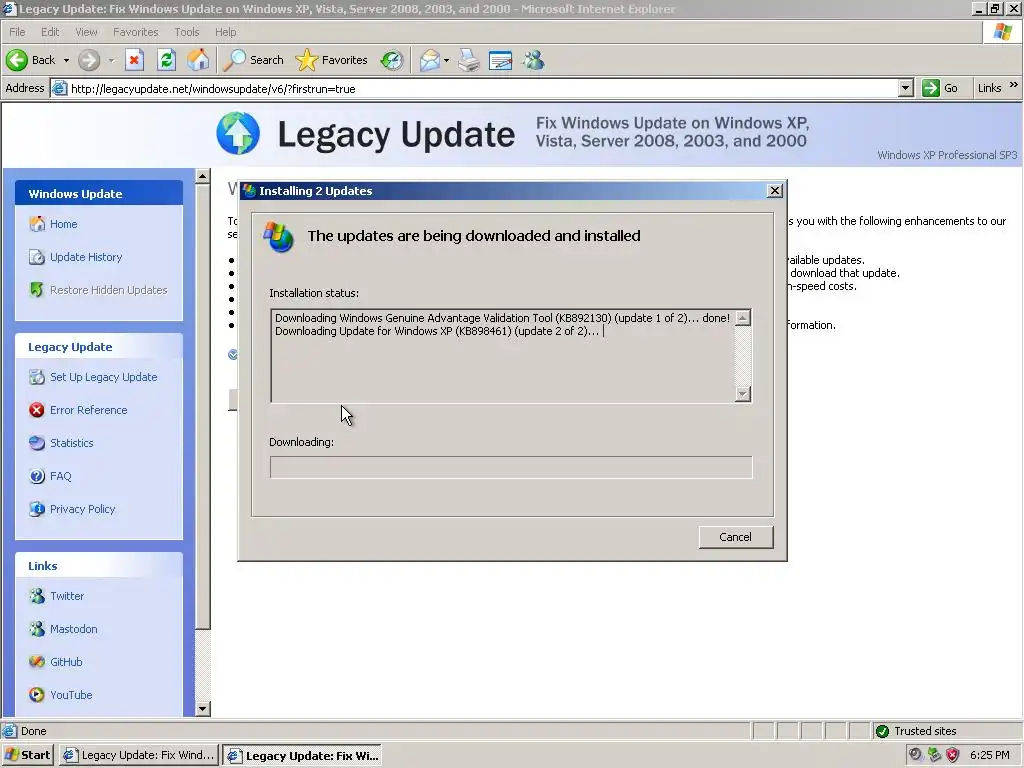Viewport: 1024px width, 768px height.
Task: Click the sidebar scrollbar down arrow
Action: [x=202, y=709]
